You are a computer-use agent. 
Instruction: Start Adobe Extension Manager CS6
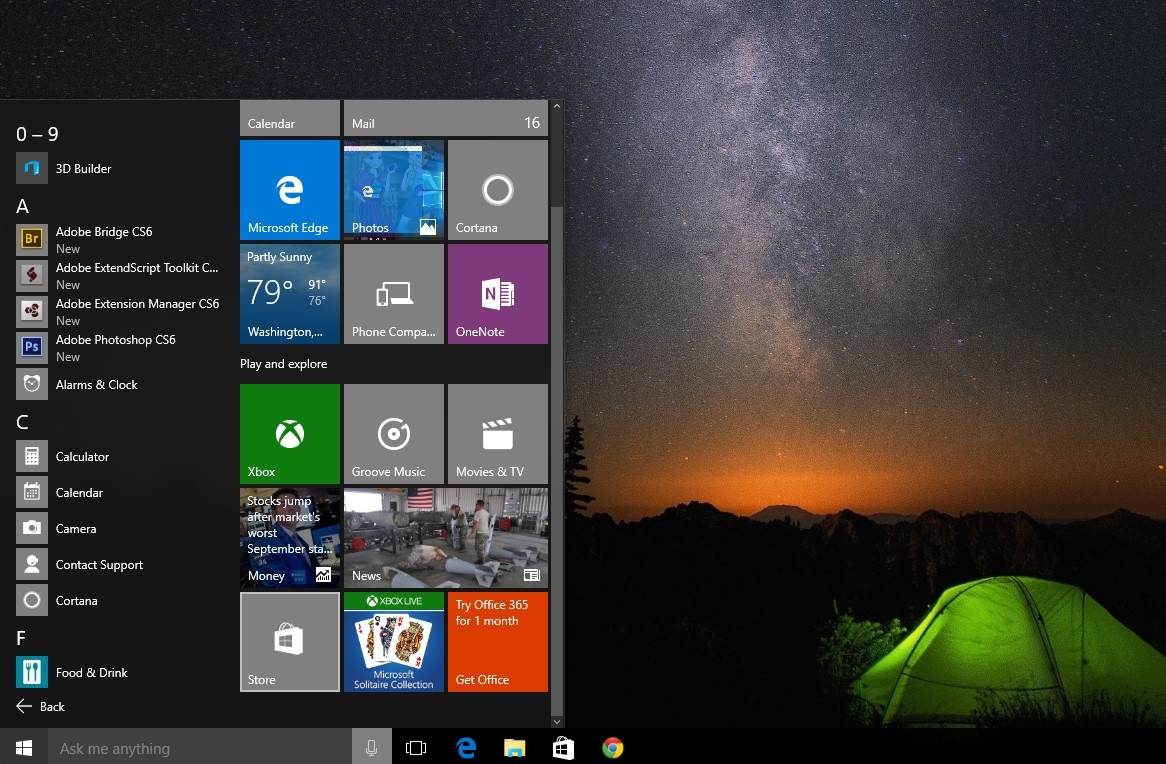[x=119, y=312]
